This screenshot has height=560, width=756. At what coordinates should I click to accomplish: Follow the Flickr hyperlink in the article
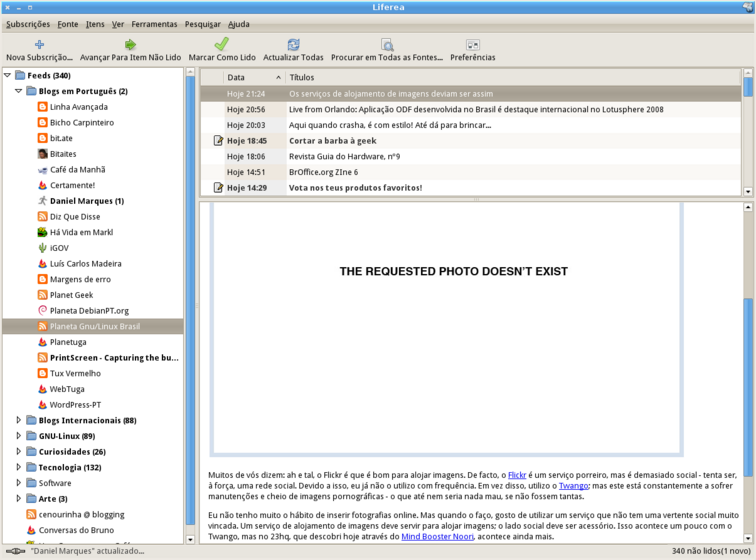[517, 473]
